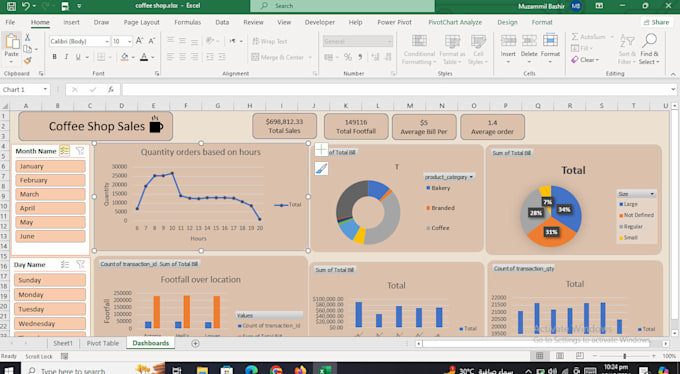680x374 pixels.
Task: Open the Fill Color paint bucket
Action: tap(124, 57)
